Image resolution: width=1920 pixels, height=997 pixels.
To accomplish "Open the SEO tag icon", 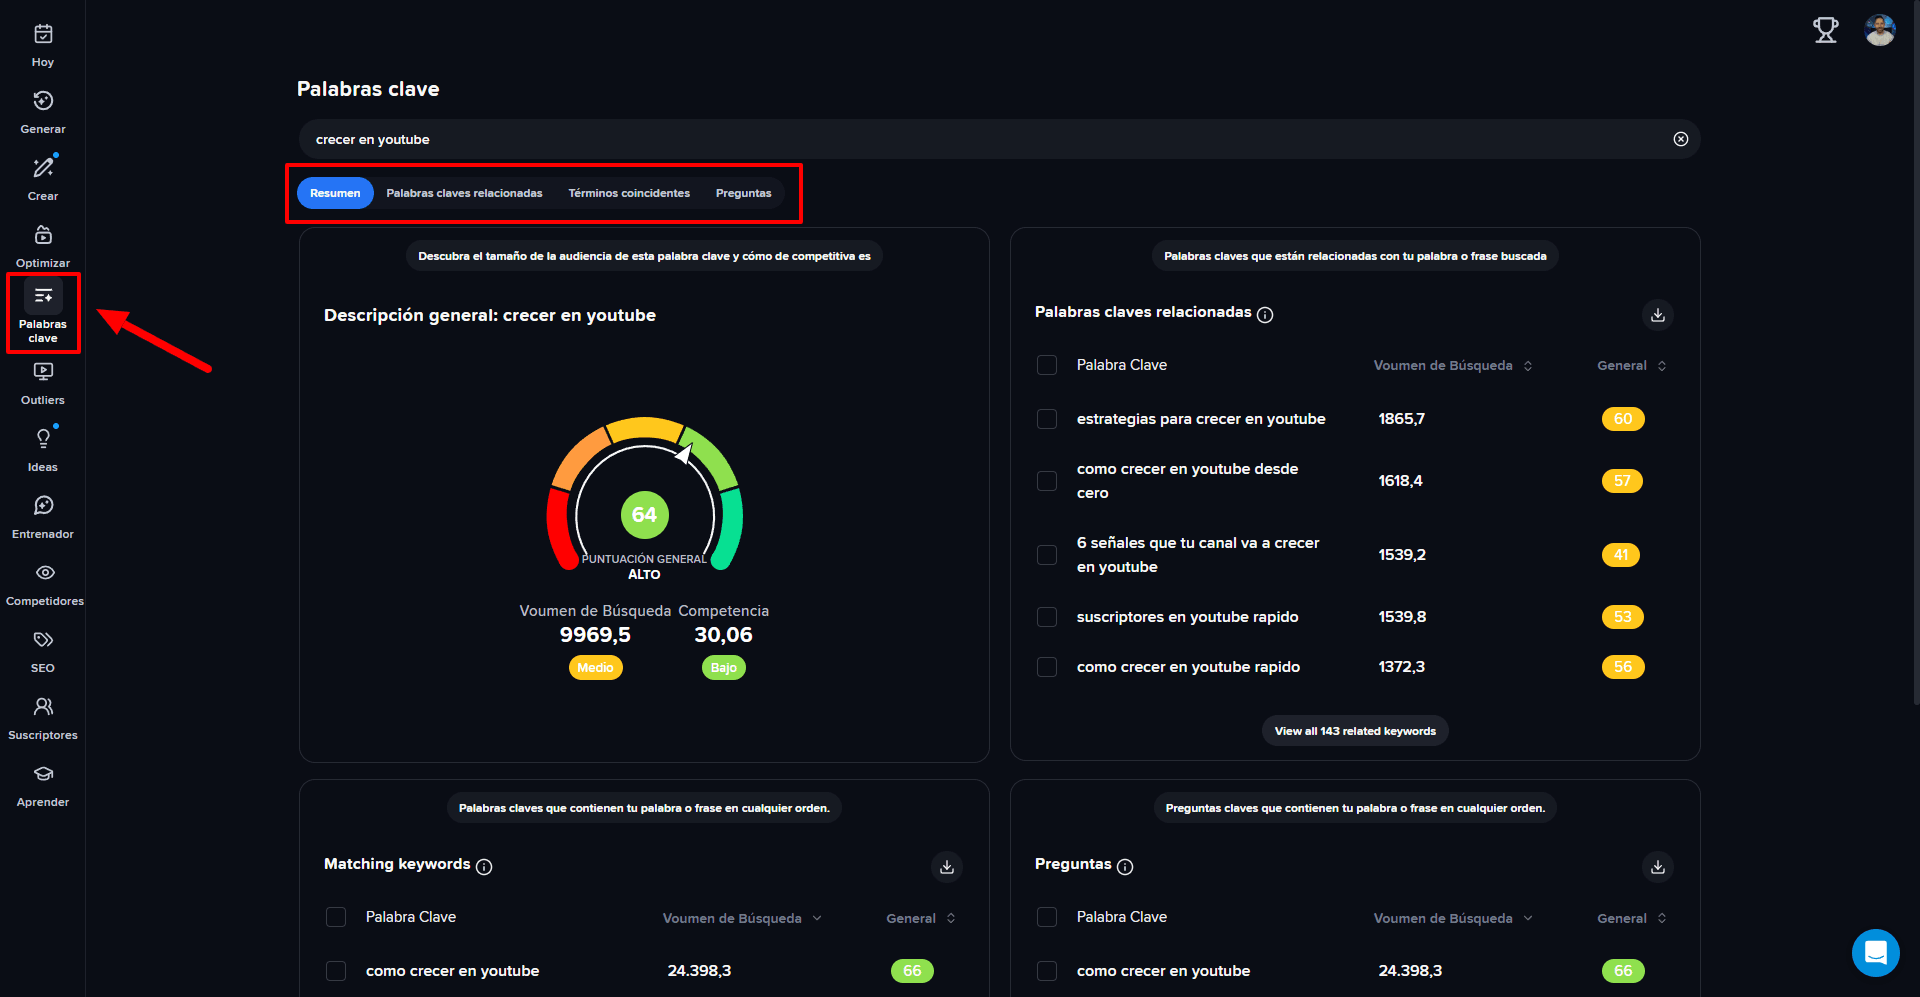I will tap(43, 640).
